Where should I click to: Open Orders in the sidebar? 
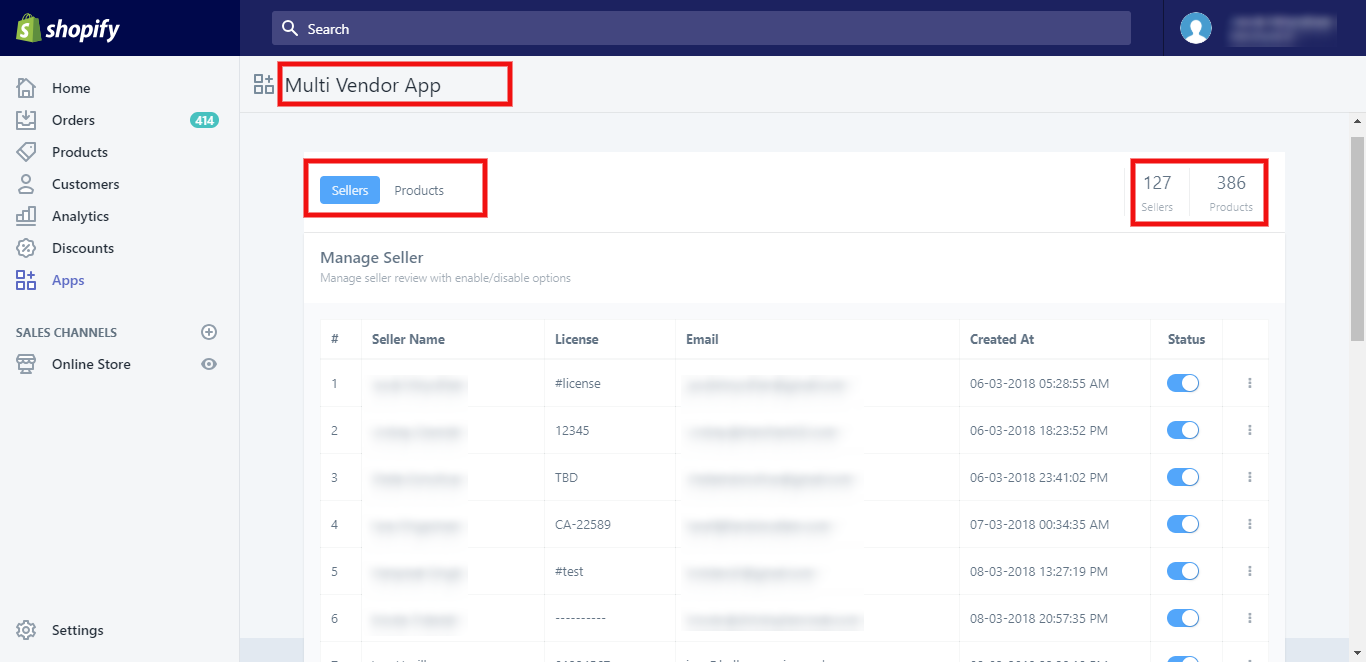[x=73, y=120]
